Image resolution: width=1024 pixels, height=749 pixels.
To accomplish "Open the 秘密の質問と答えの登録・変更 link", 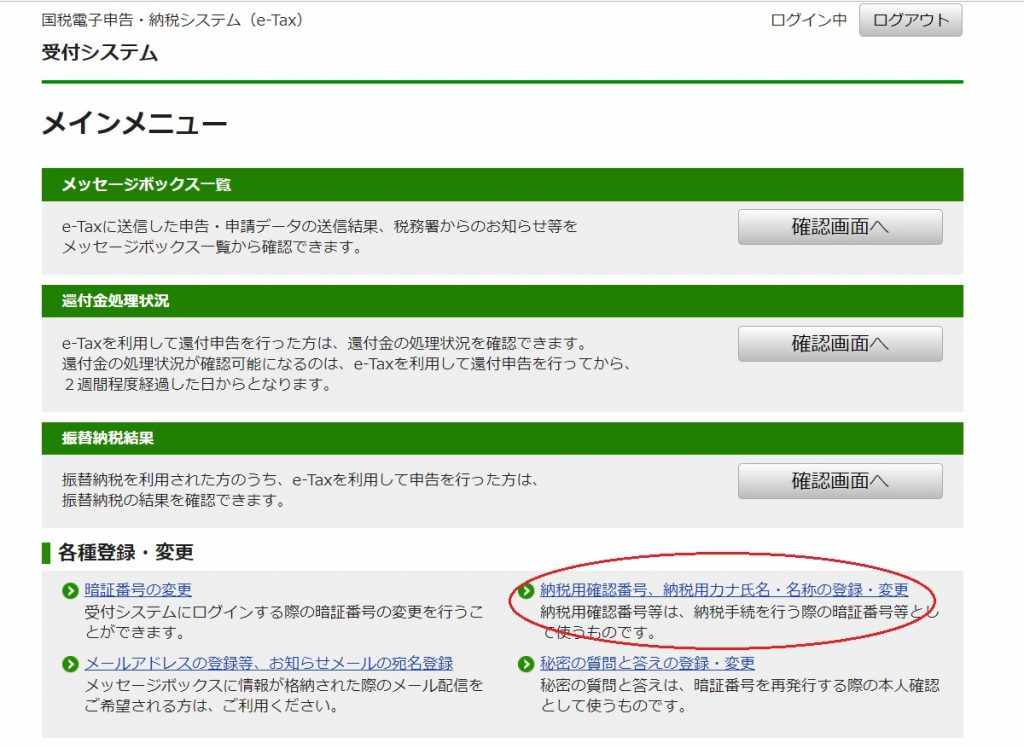I will tap(647, 663).
